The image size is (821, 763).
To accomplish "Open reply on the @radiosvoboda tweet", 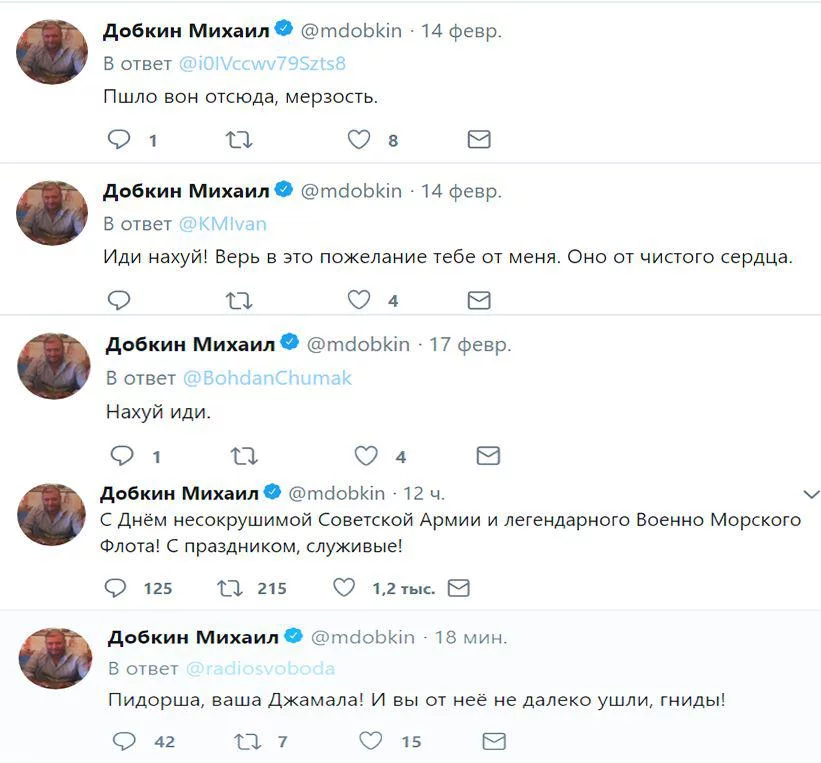I will pos(123,741).
